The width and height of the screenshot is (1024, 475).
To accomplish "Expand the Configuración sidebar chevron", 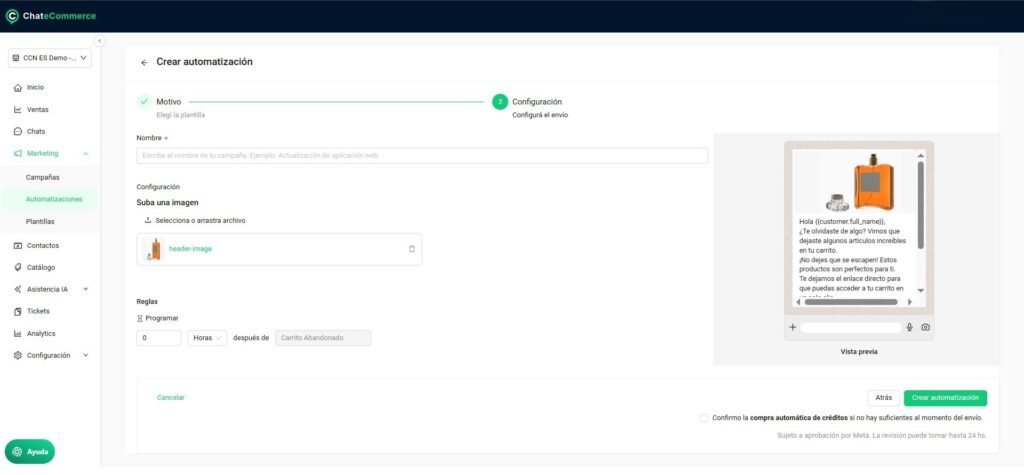I will pos(86,355).
